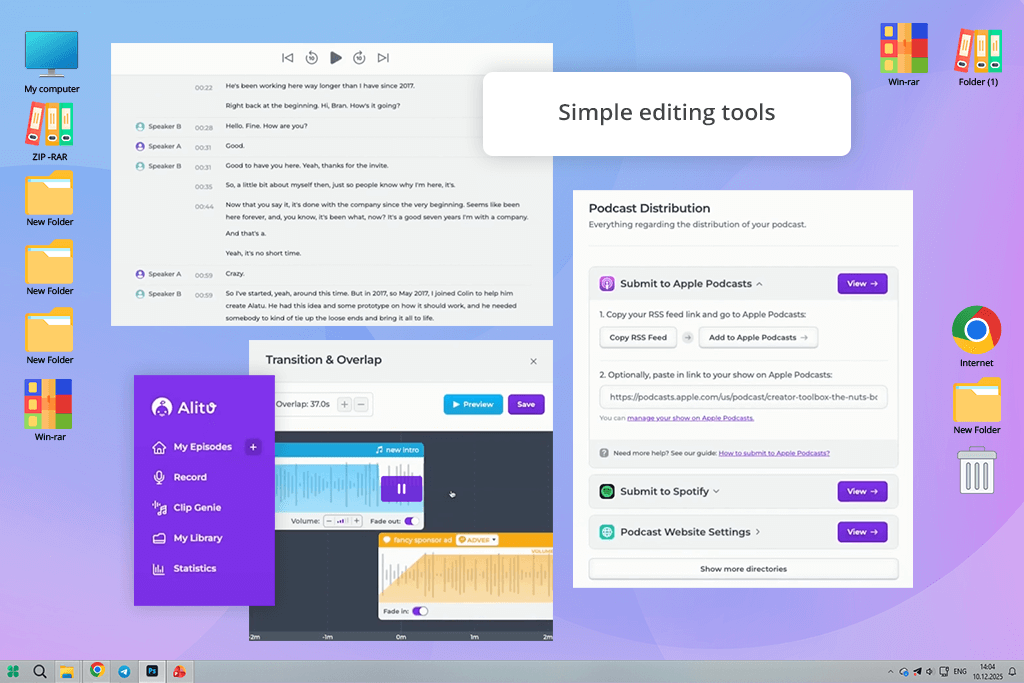
Task: Save the transition settings
Action: pos(526,405)
